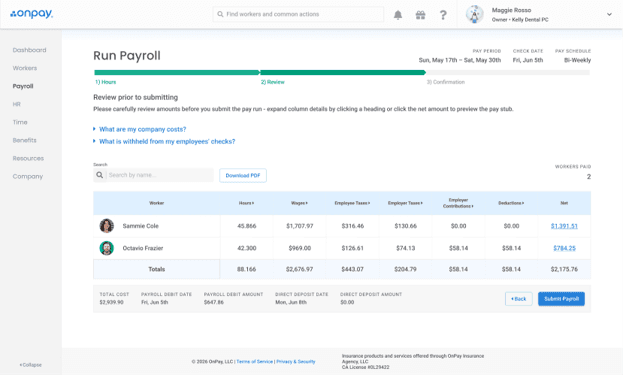Expand the account dropdown chevron

609,14
